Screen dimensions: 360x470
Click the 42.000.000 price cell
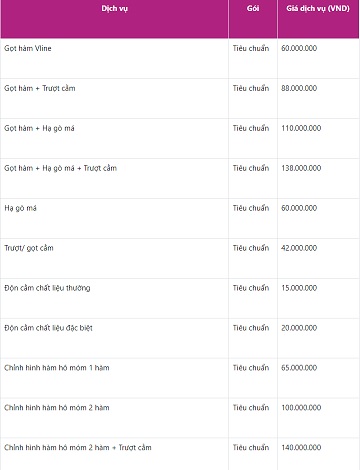[x=318, y=258]
